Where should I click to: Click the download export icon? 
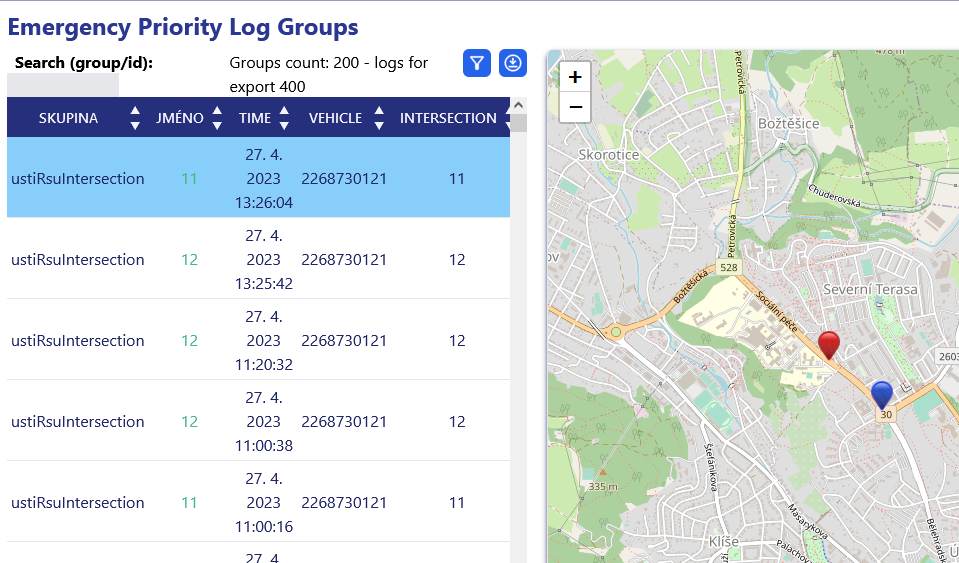pos(513,63)
